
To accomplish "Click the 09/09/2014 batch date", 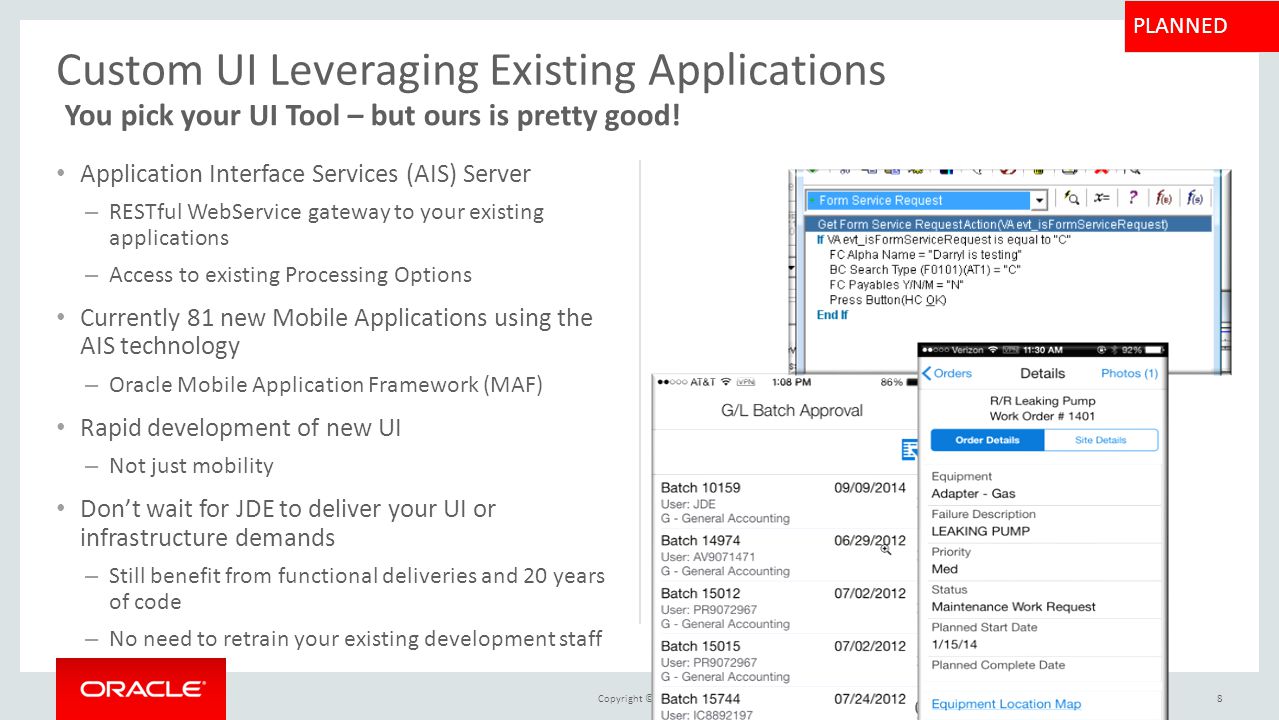I will coord(870,488).
